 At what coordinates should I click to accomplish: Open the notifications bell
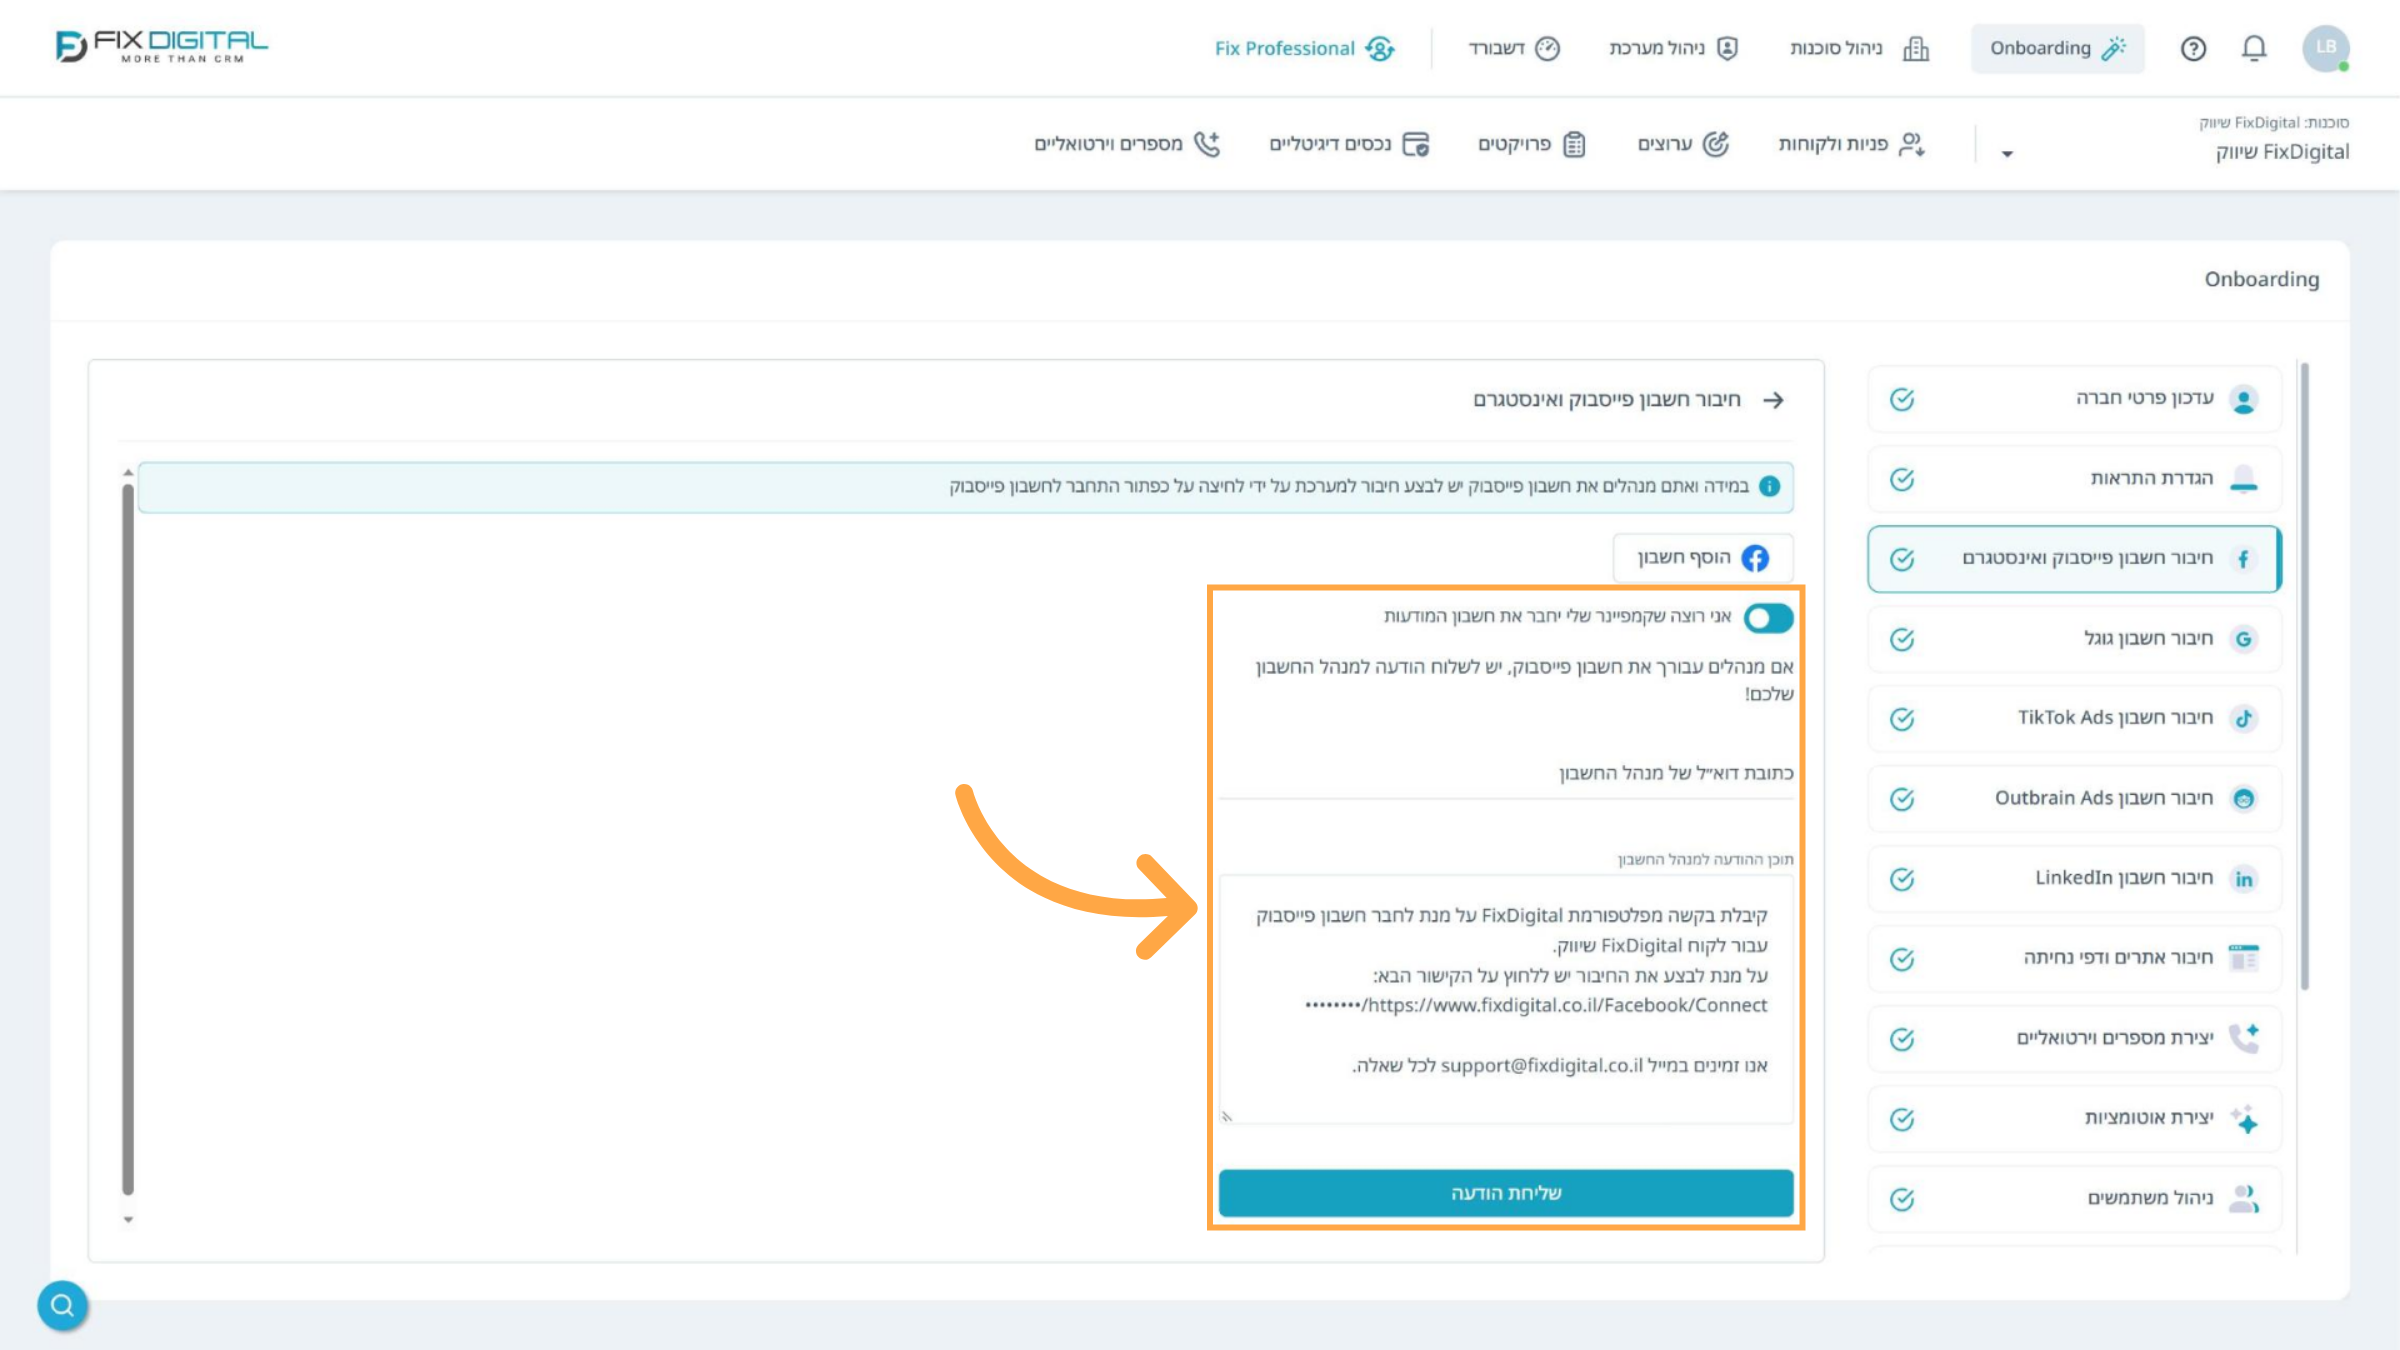click(2254, 48)
